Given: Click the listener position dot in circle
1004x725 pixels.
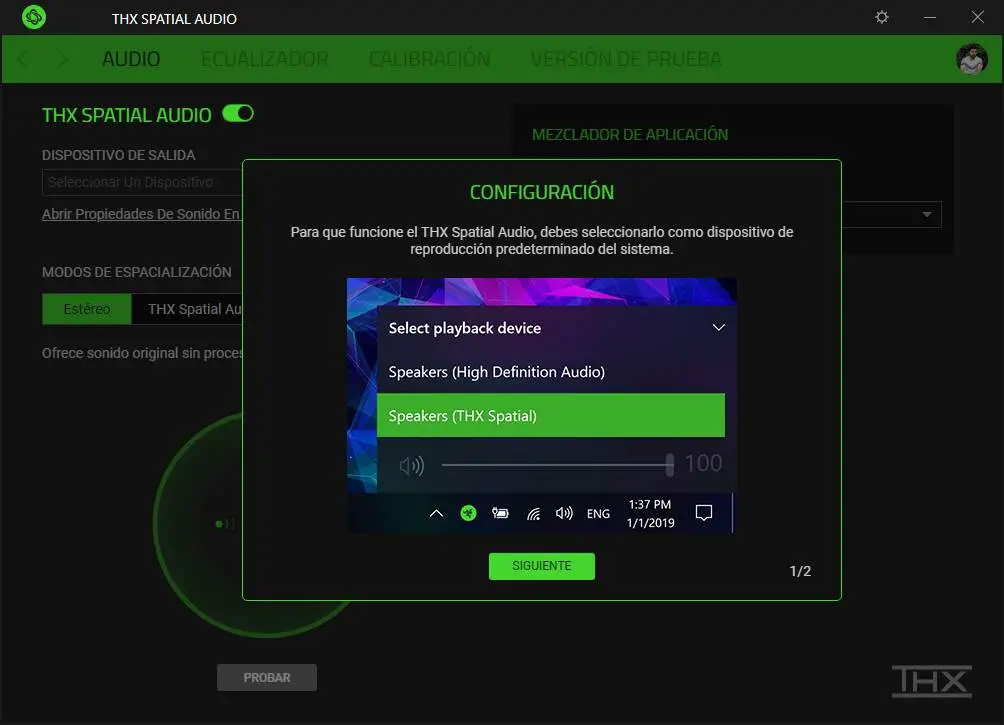Looking at the screenshot, I should tap(220, 524).
